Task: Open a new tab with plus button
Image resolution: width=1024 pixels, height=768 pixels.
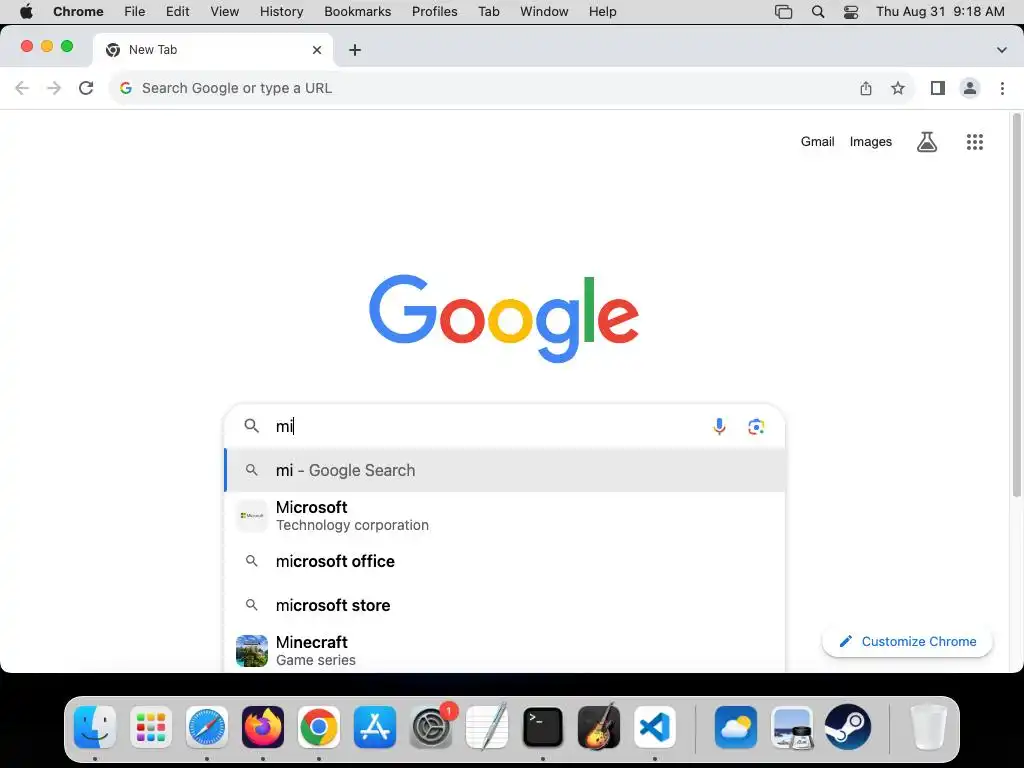Action: tap(355, 50)
